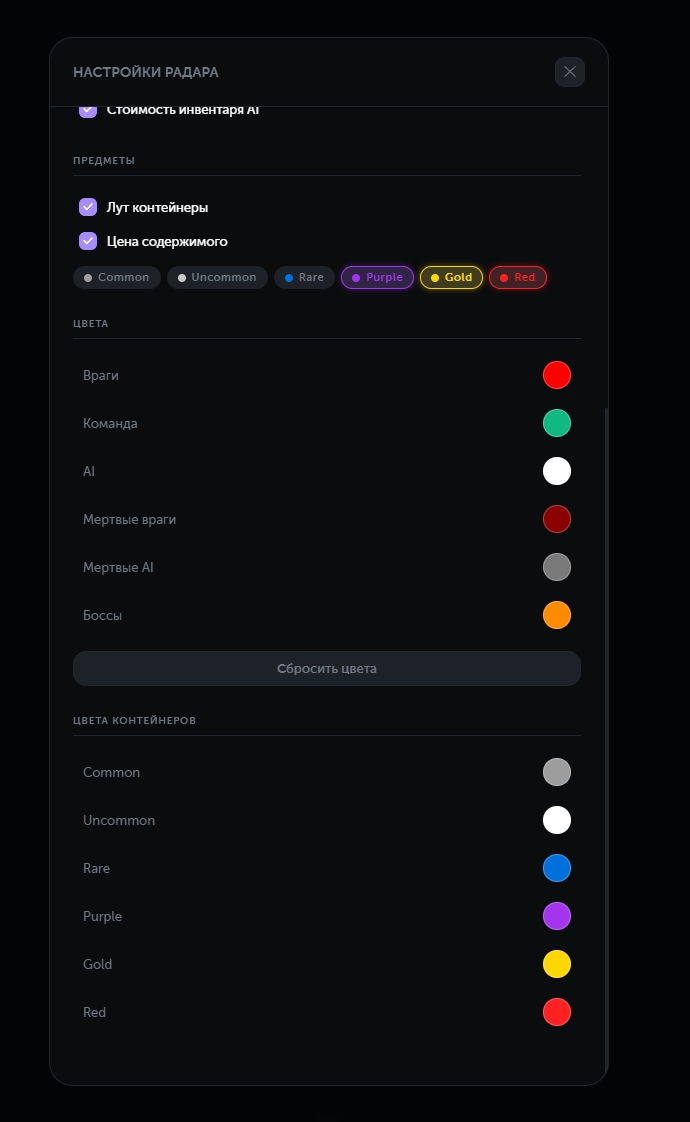Enable the Uncommon rarity filter chip
The height and width of the screenshot is (1122, 690).
click(217, 277)
